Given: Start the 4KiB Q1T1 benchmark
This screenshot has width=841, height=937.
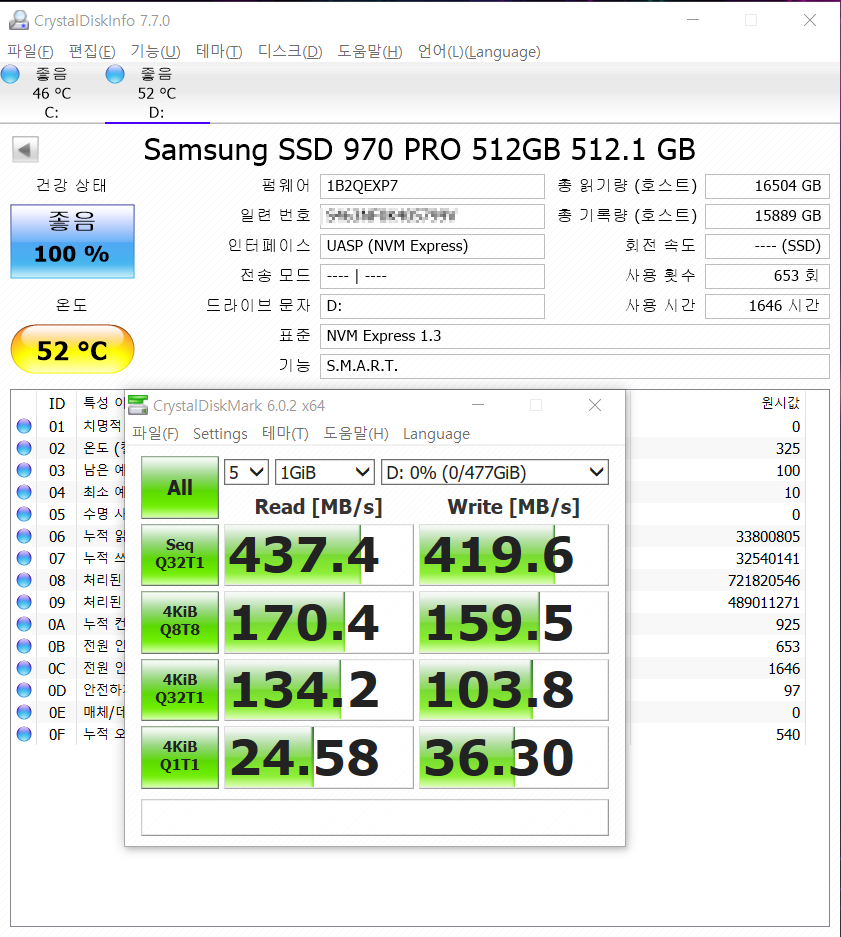Looking at the screenshot, I should pyautogui.click(x=180, y=757).
